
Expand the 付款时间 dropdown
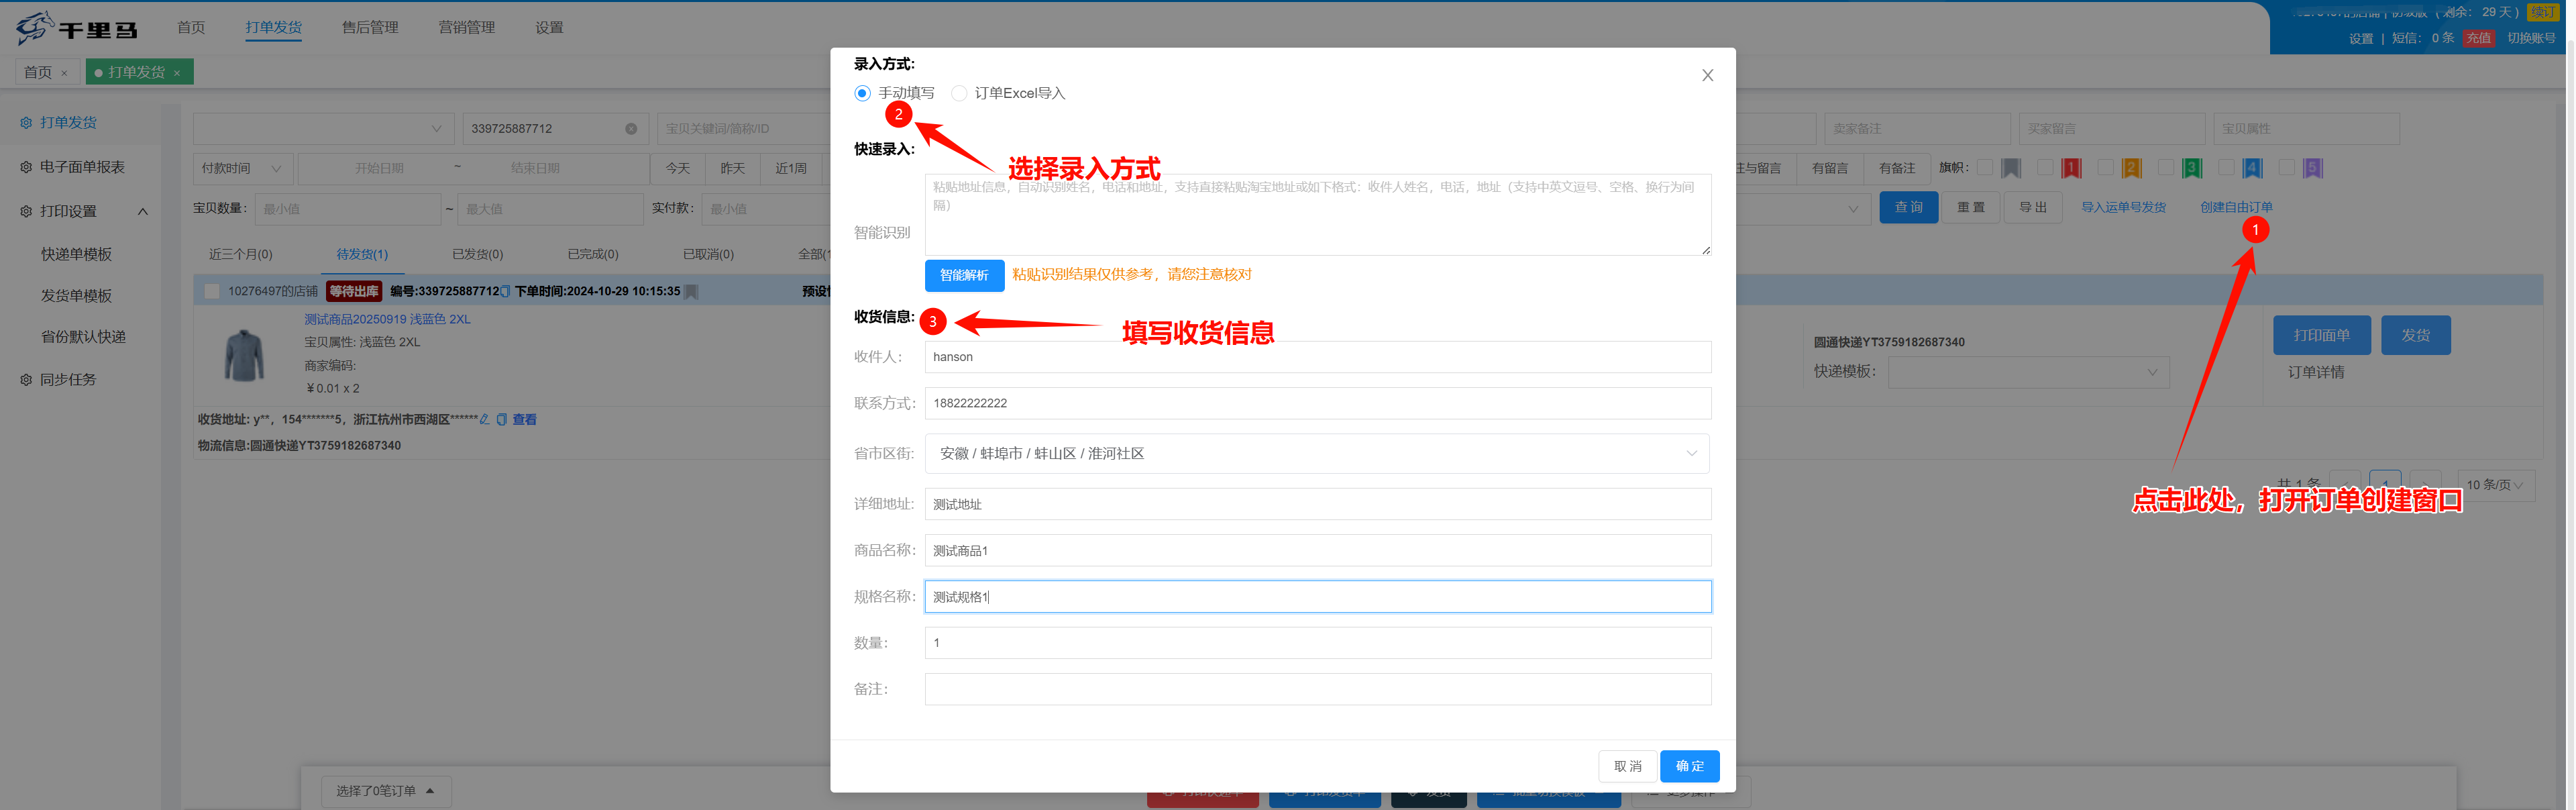tap(243, 168)
